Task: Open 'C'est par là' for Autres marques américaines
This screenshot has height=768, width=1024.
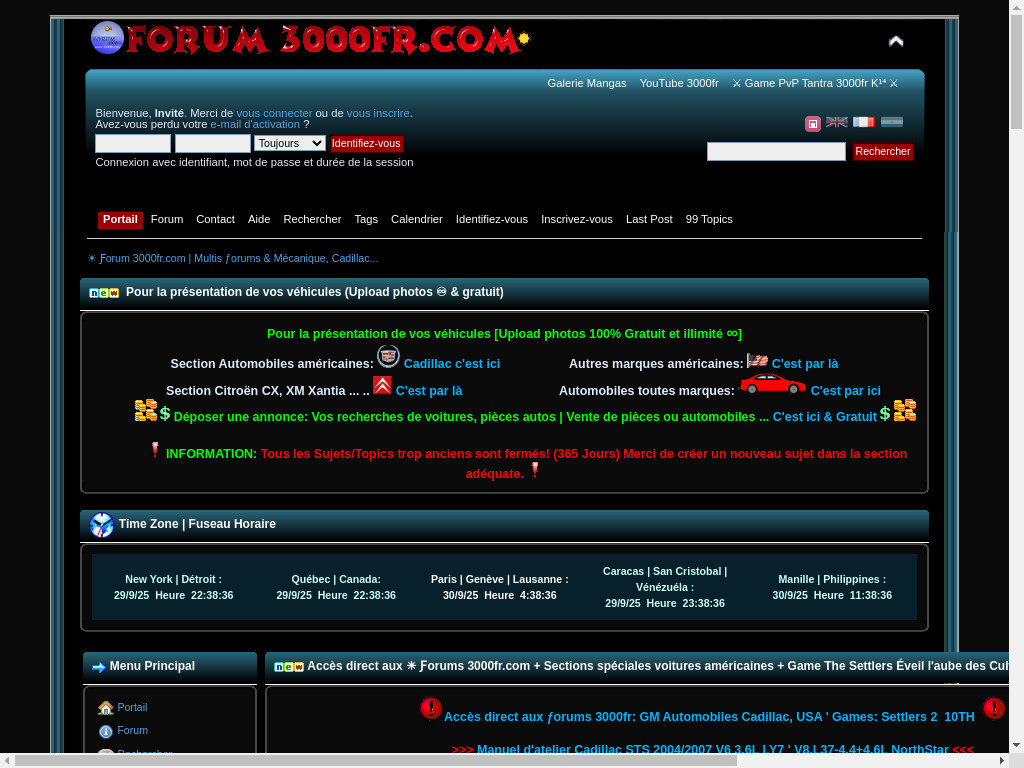Action: tap(805, 364)
